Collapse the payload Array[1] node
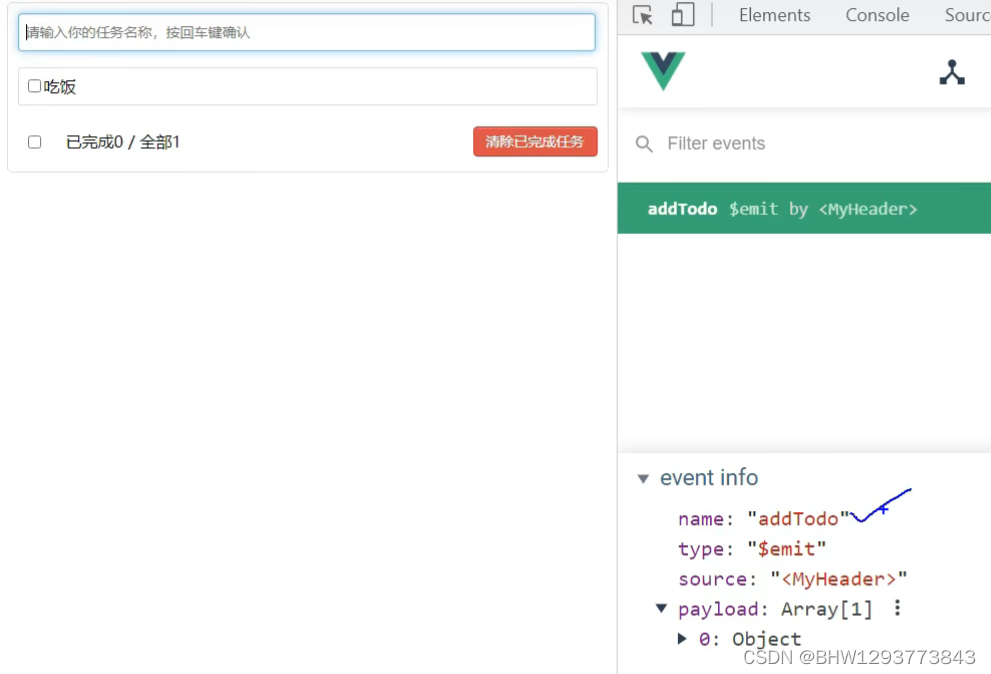This screenshot has height=674, width=991. point(661,608)
